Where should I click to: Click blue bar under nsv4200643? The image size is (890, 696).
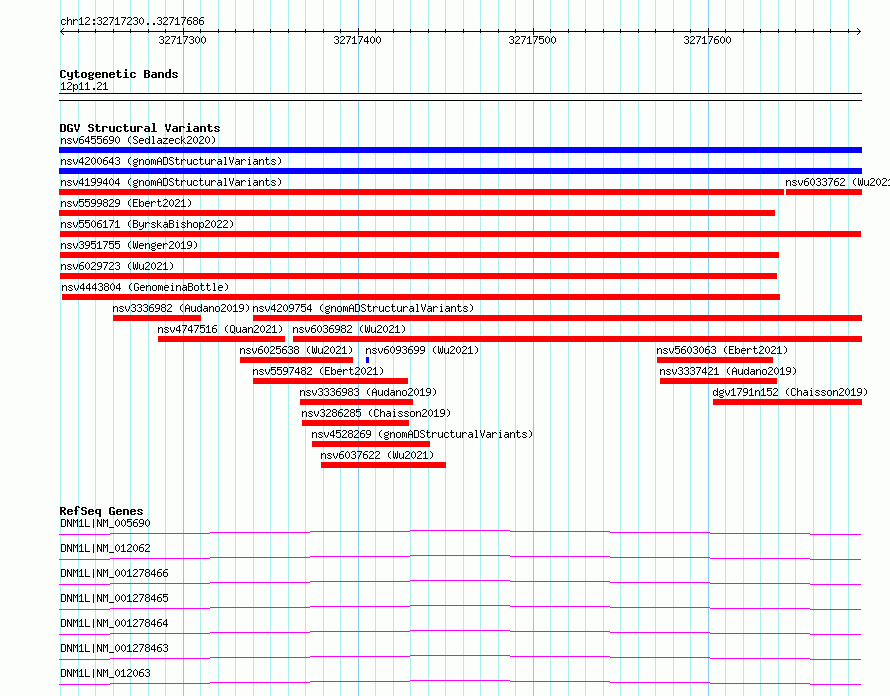(x=460, y=171)
